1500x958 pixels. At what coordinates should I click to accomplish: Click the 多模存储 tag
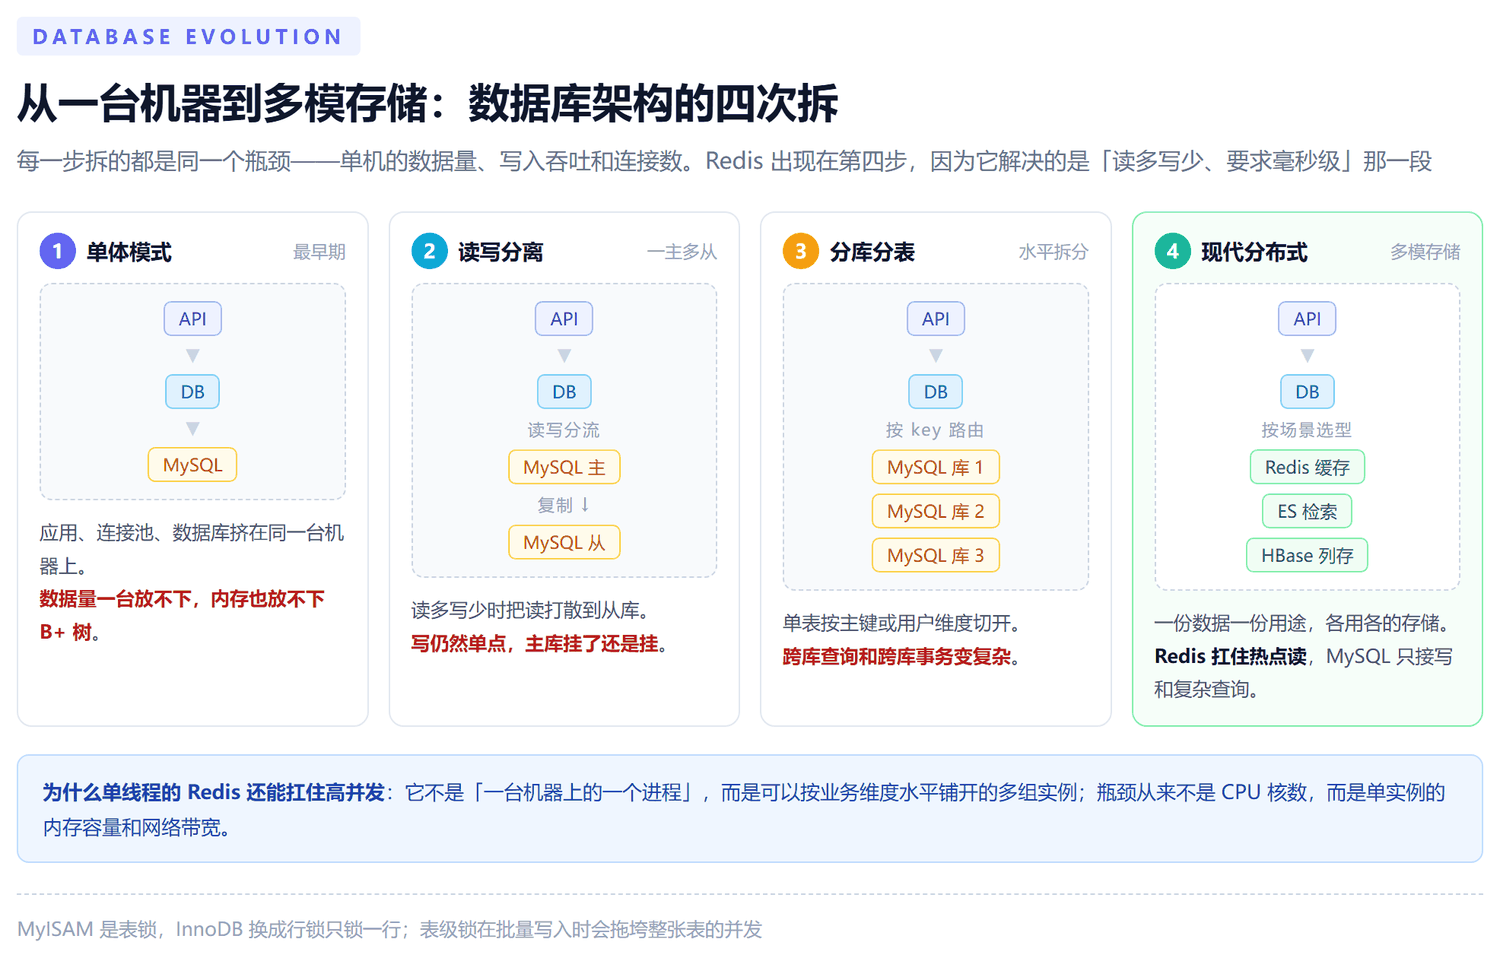pyautogui.click(x=1425, y=252)
